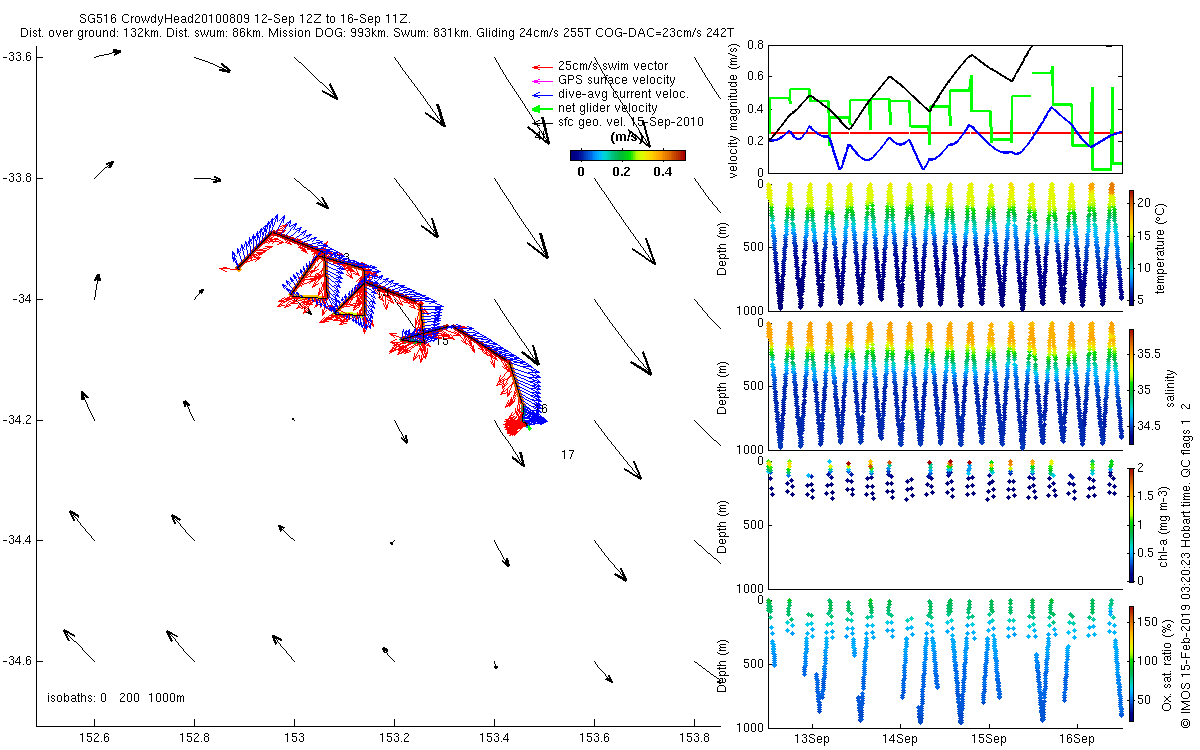
Task: Click longitude tick '153.2' on map axis
Action: coord(394,738)
